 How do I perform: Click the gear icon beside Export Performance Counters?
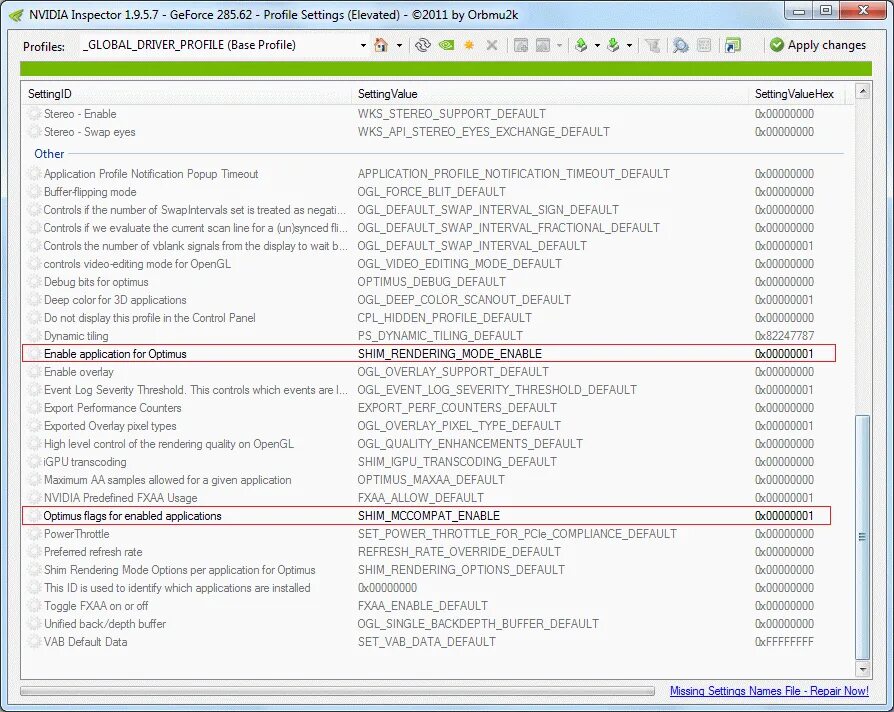(x=34, y=408)
